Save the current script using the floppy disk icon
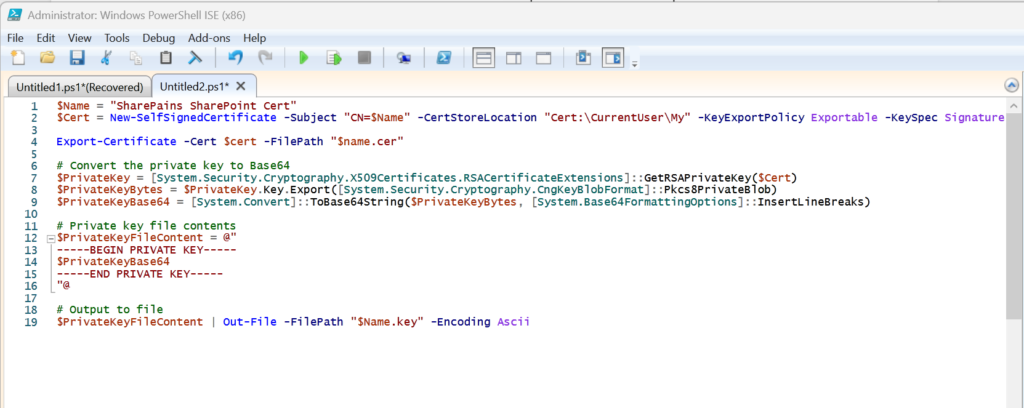 [78, 58]
